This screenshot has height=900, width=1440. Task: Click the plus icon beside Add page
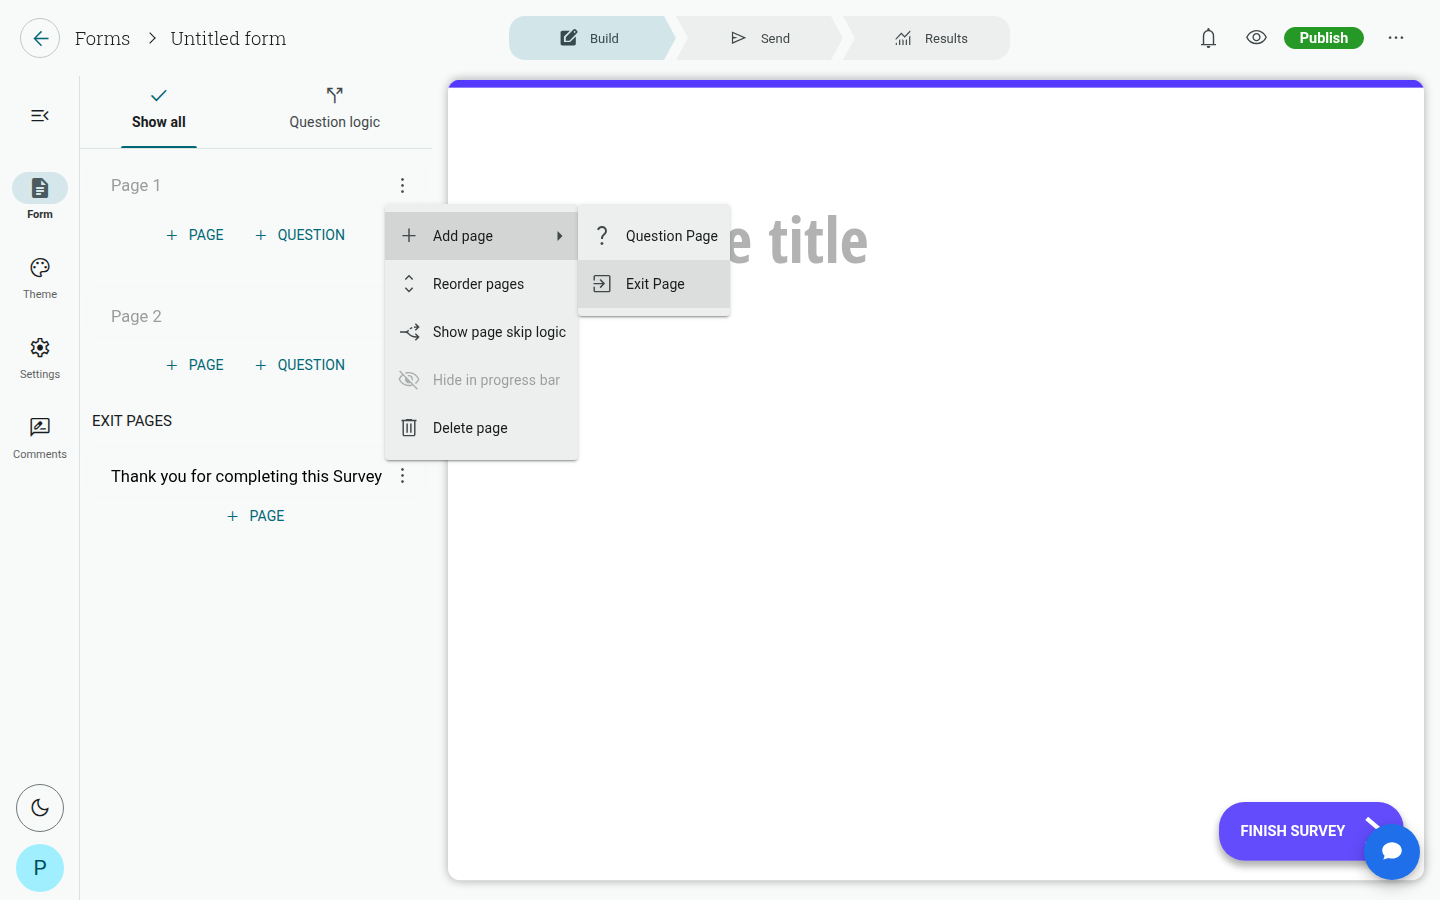[409, 236]
